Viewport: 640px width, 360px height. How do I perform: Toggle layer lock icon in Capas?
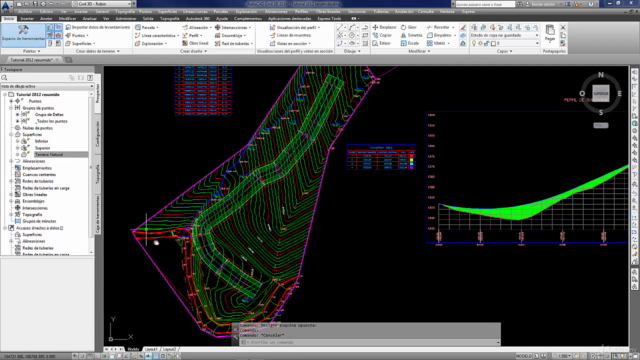point(487,43)
